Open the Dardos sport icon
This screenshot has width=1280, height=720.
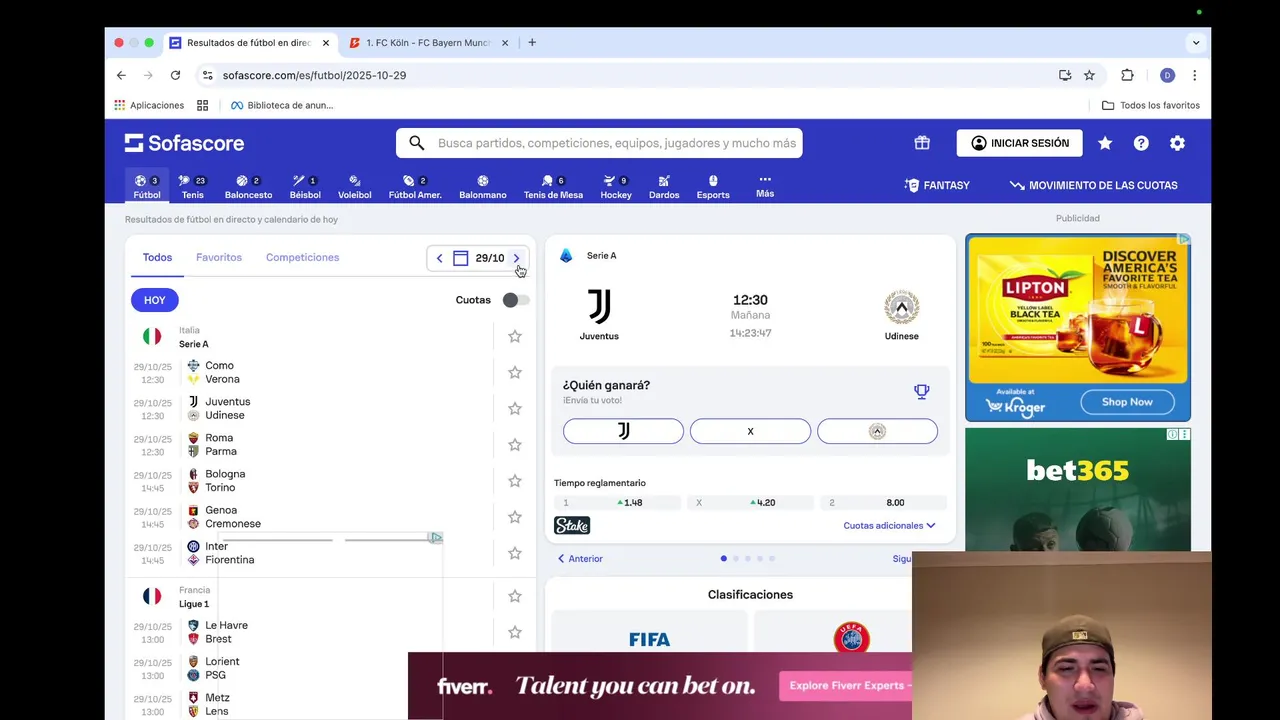(664, 186)
